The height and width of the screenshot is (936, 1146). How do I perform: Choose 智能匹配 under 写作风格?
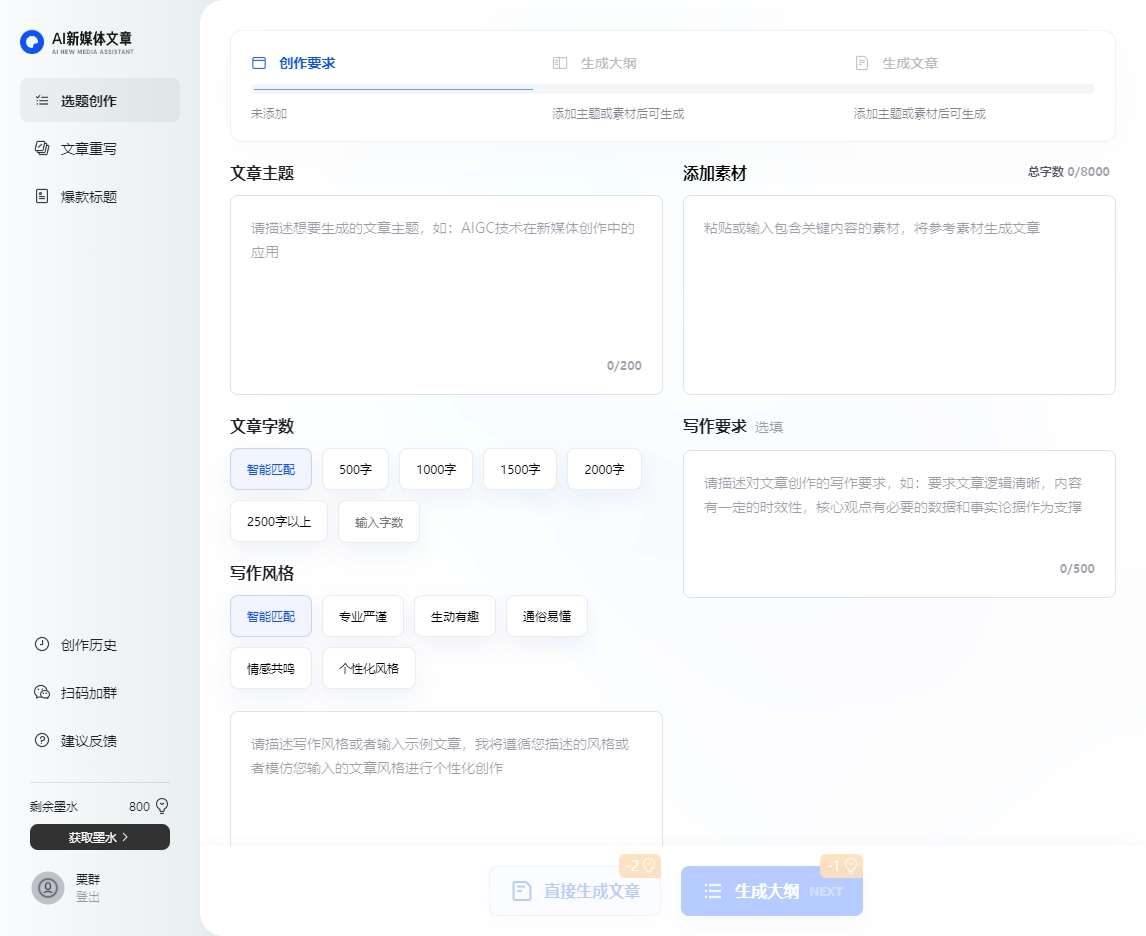(270, 616)
